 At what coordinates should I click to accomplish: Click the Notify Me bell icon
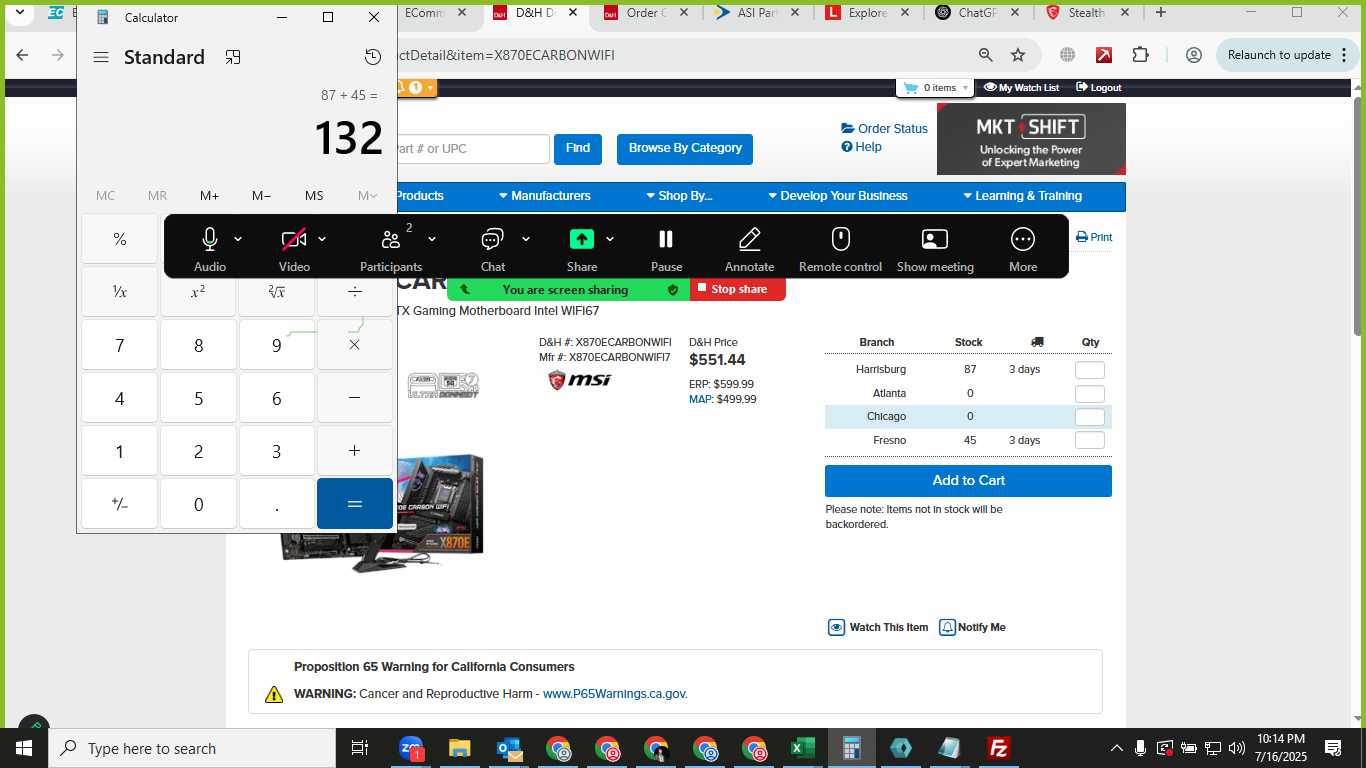[947, 628]
